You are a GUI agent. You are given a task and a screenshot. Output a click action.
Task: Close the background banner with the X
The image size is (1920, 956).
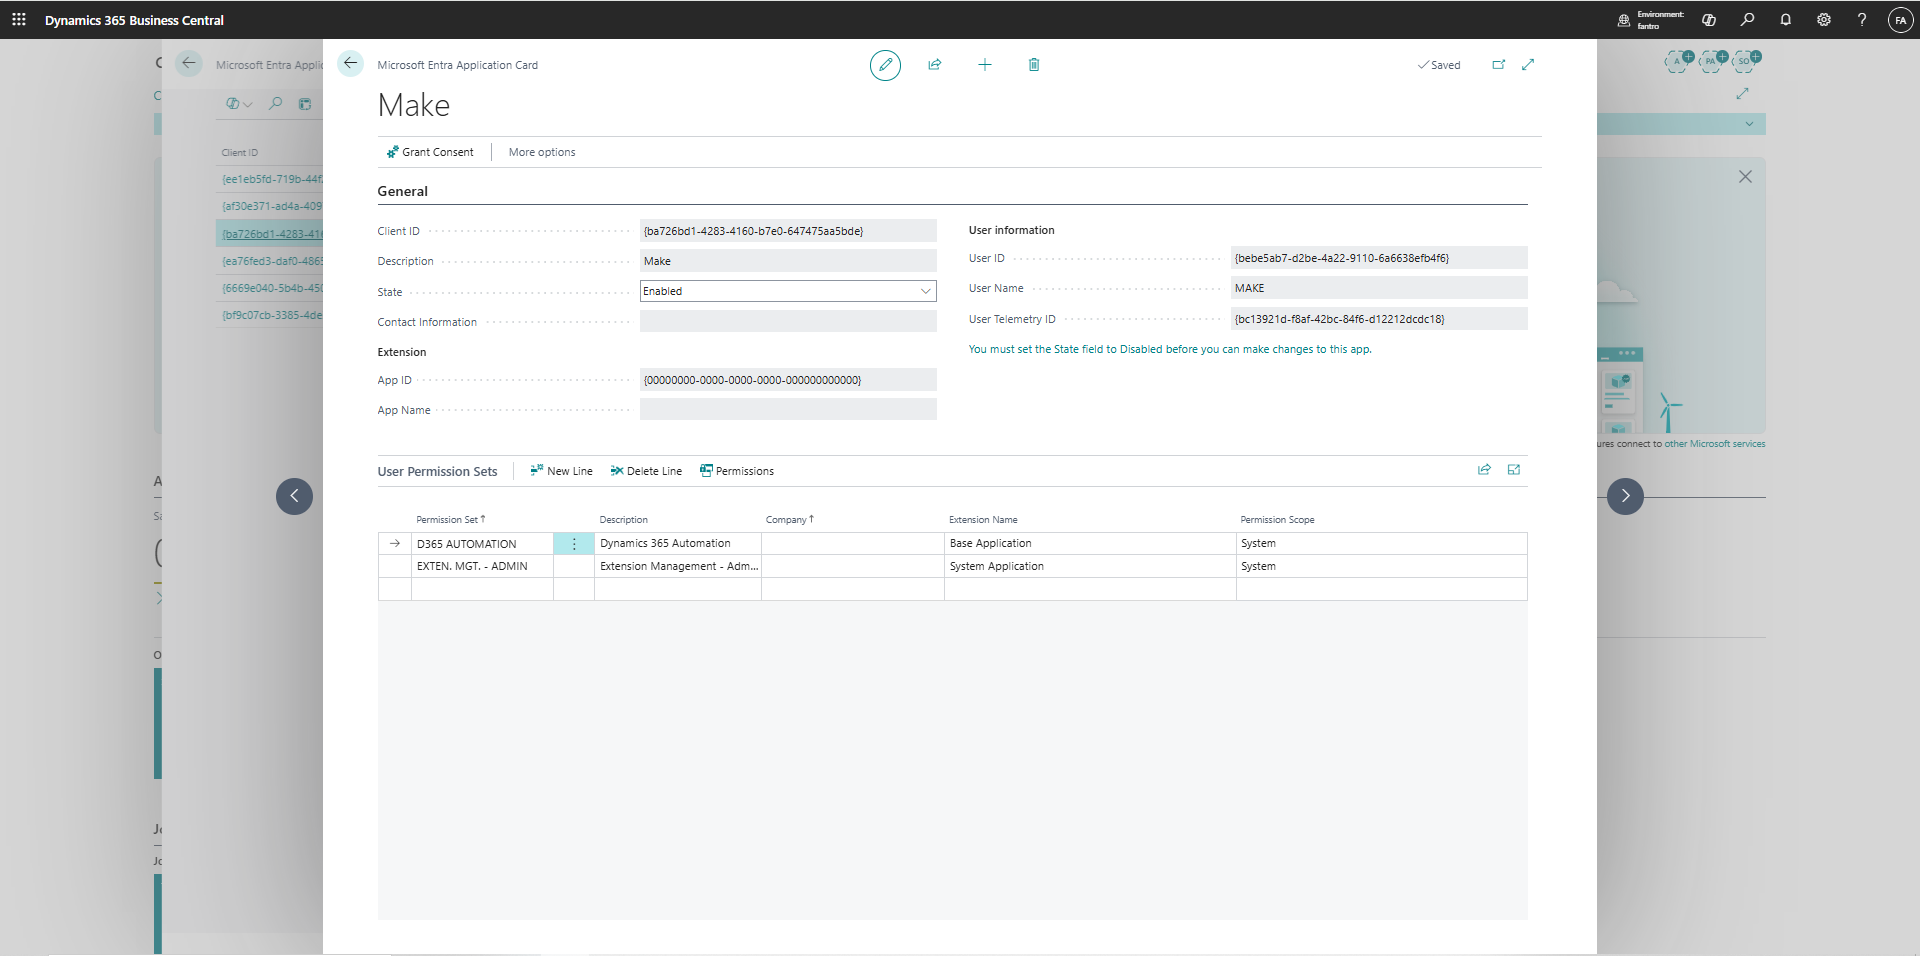pos(1745,177)
